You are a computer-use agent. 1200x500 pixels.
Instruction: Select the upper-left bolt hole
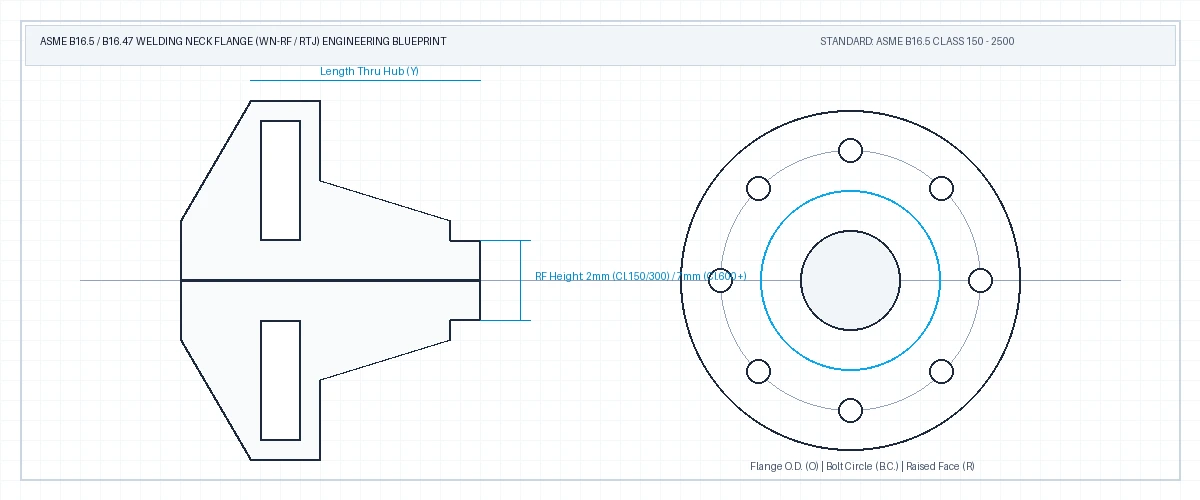click(x=758, y=188)
